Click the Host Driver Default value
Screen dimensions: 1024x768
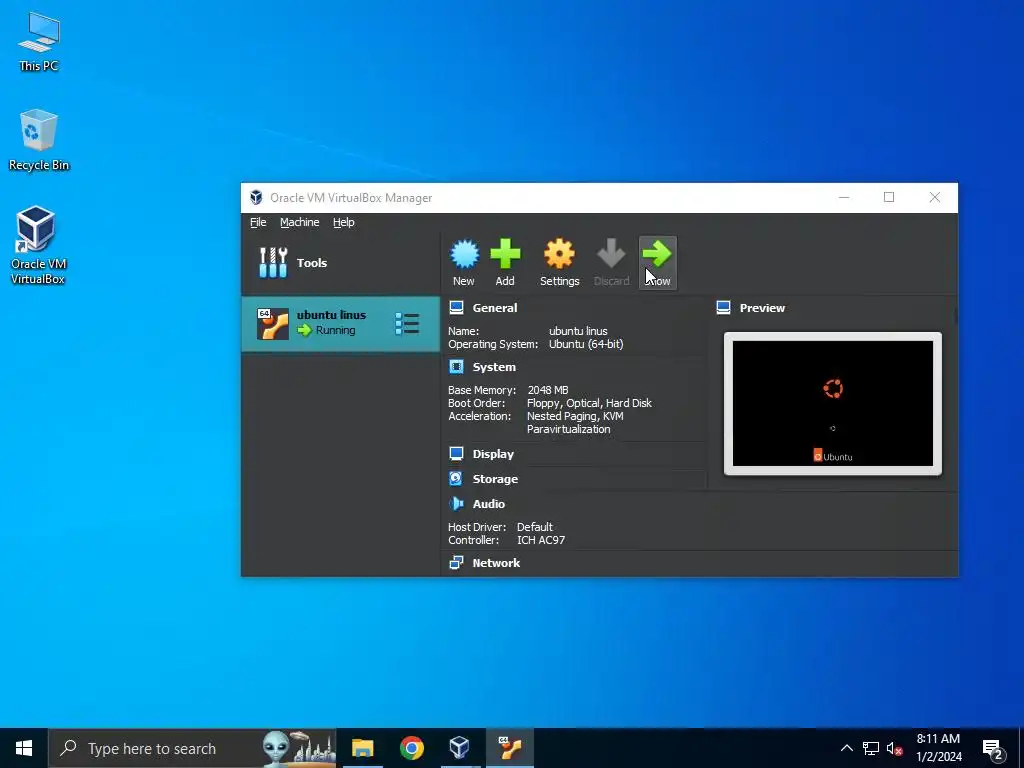pyautogui.click(x=534, y=527)
